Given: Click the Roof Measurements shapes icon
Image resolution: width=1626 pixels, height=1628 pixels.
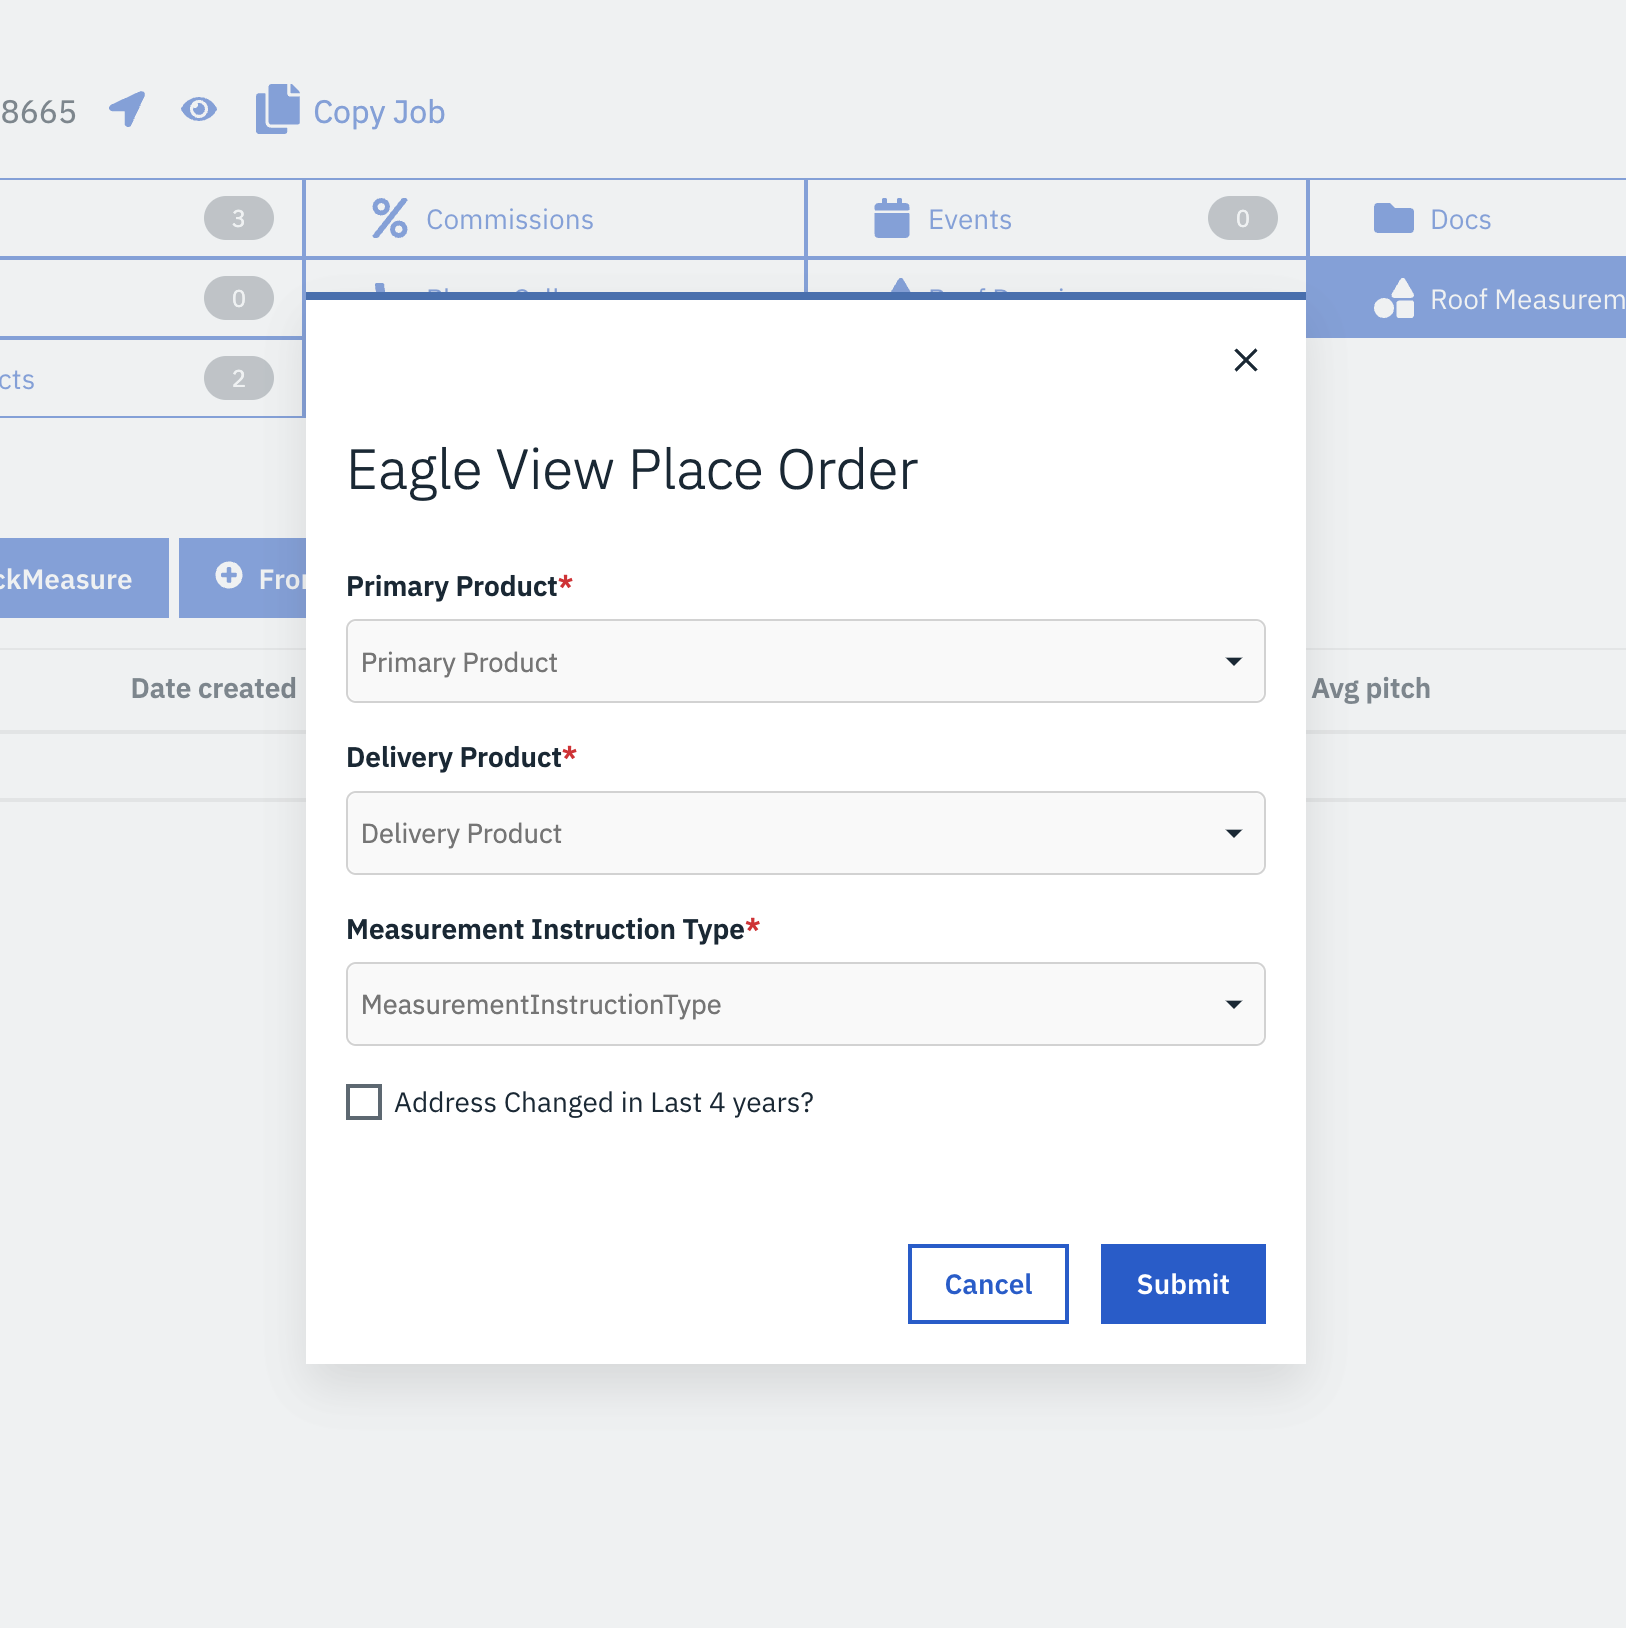Looking at the screenshot, I should click(x=1394, y=298).
